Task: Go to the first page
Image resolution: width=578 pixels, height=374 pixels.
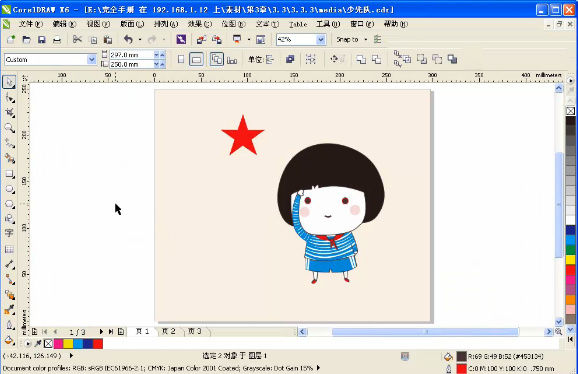Action: [45, 332]
